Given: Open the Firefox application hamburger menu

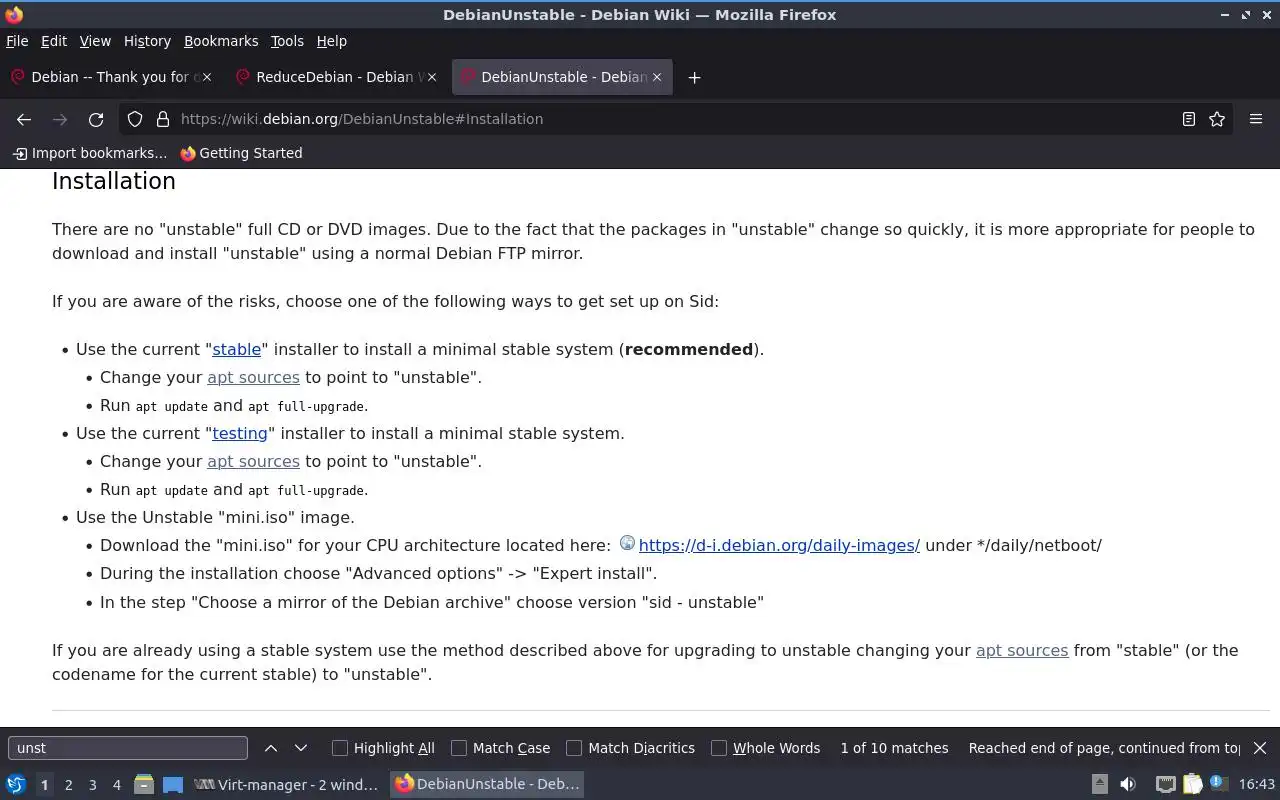Looking at the screenshot, I should point(1256,119).
